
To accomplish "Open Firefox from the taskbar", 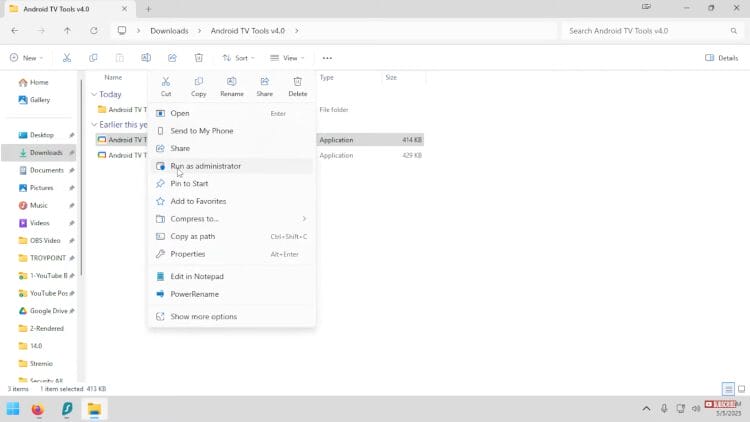I will point(38,409).
